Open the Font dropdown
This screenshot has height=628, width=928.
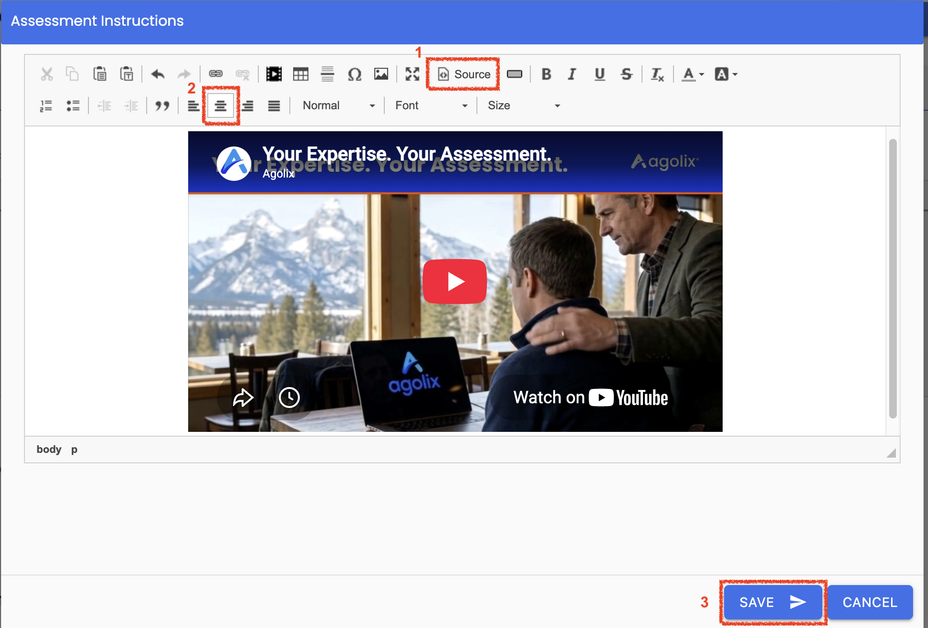431,106
